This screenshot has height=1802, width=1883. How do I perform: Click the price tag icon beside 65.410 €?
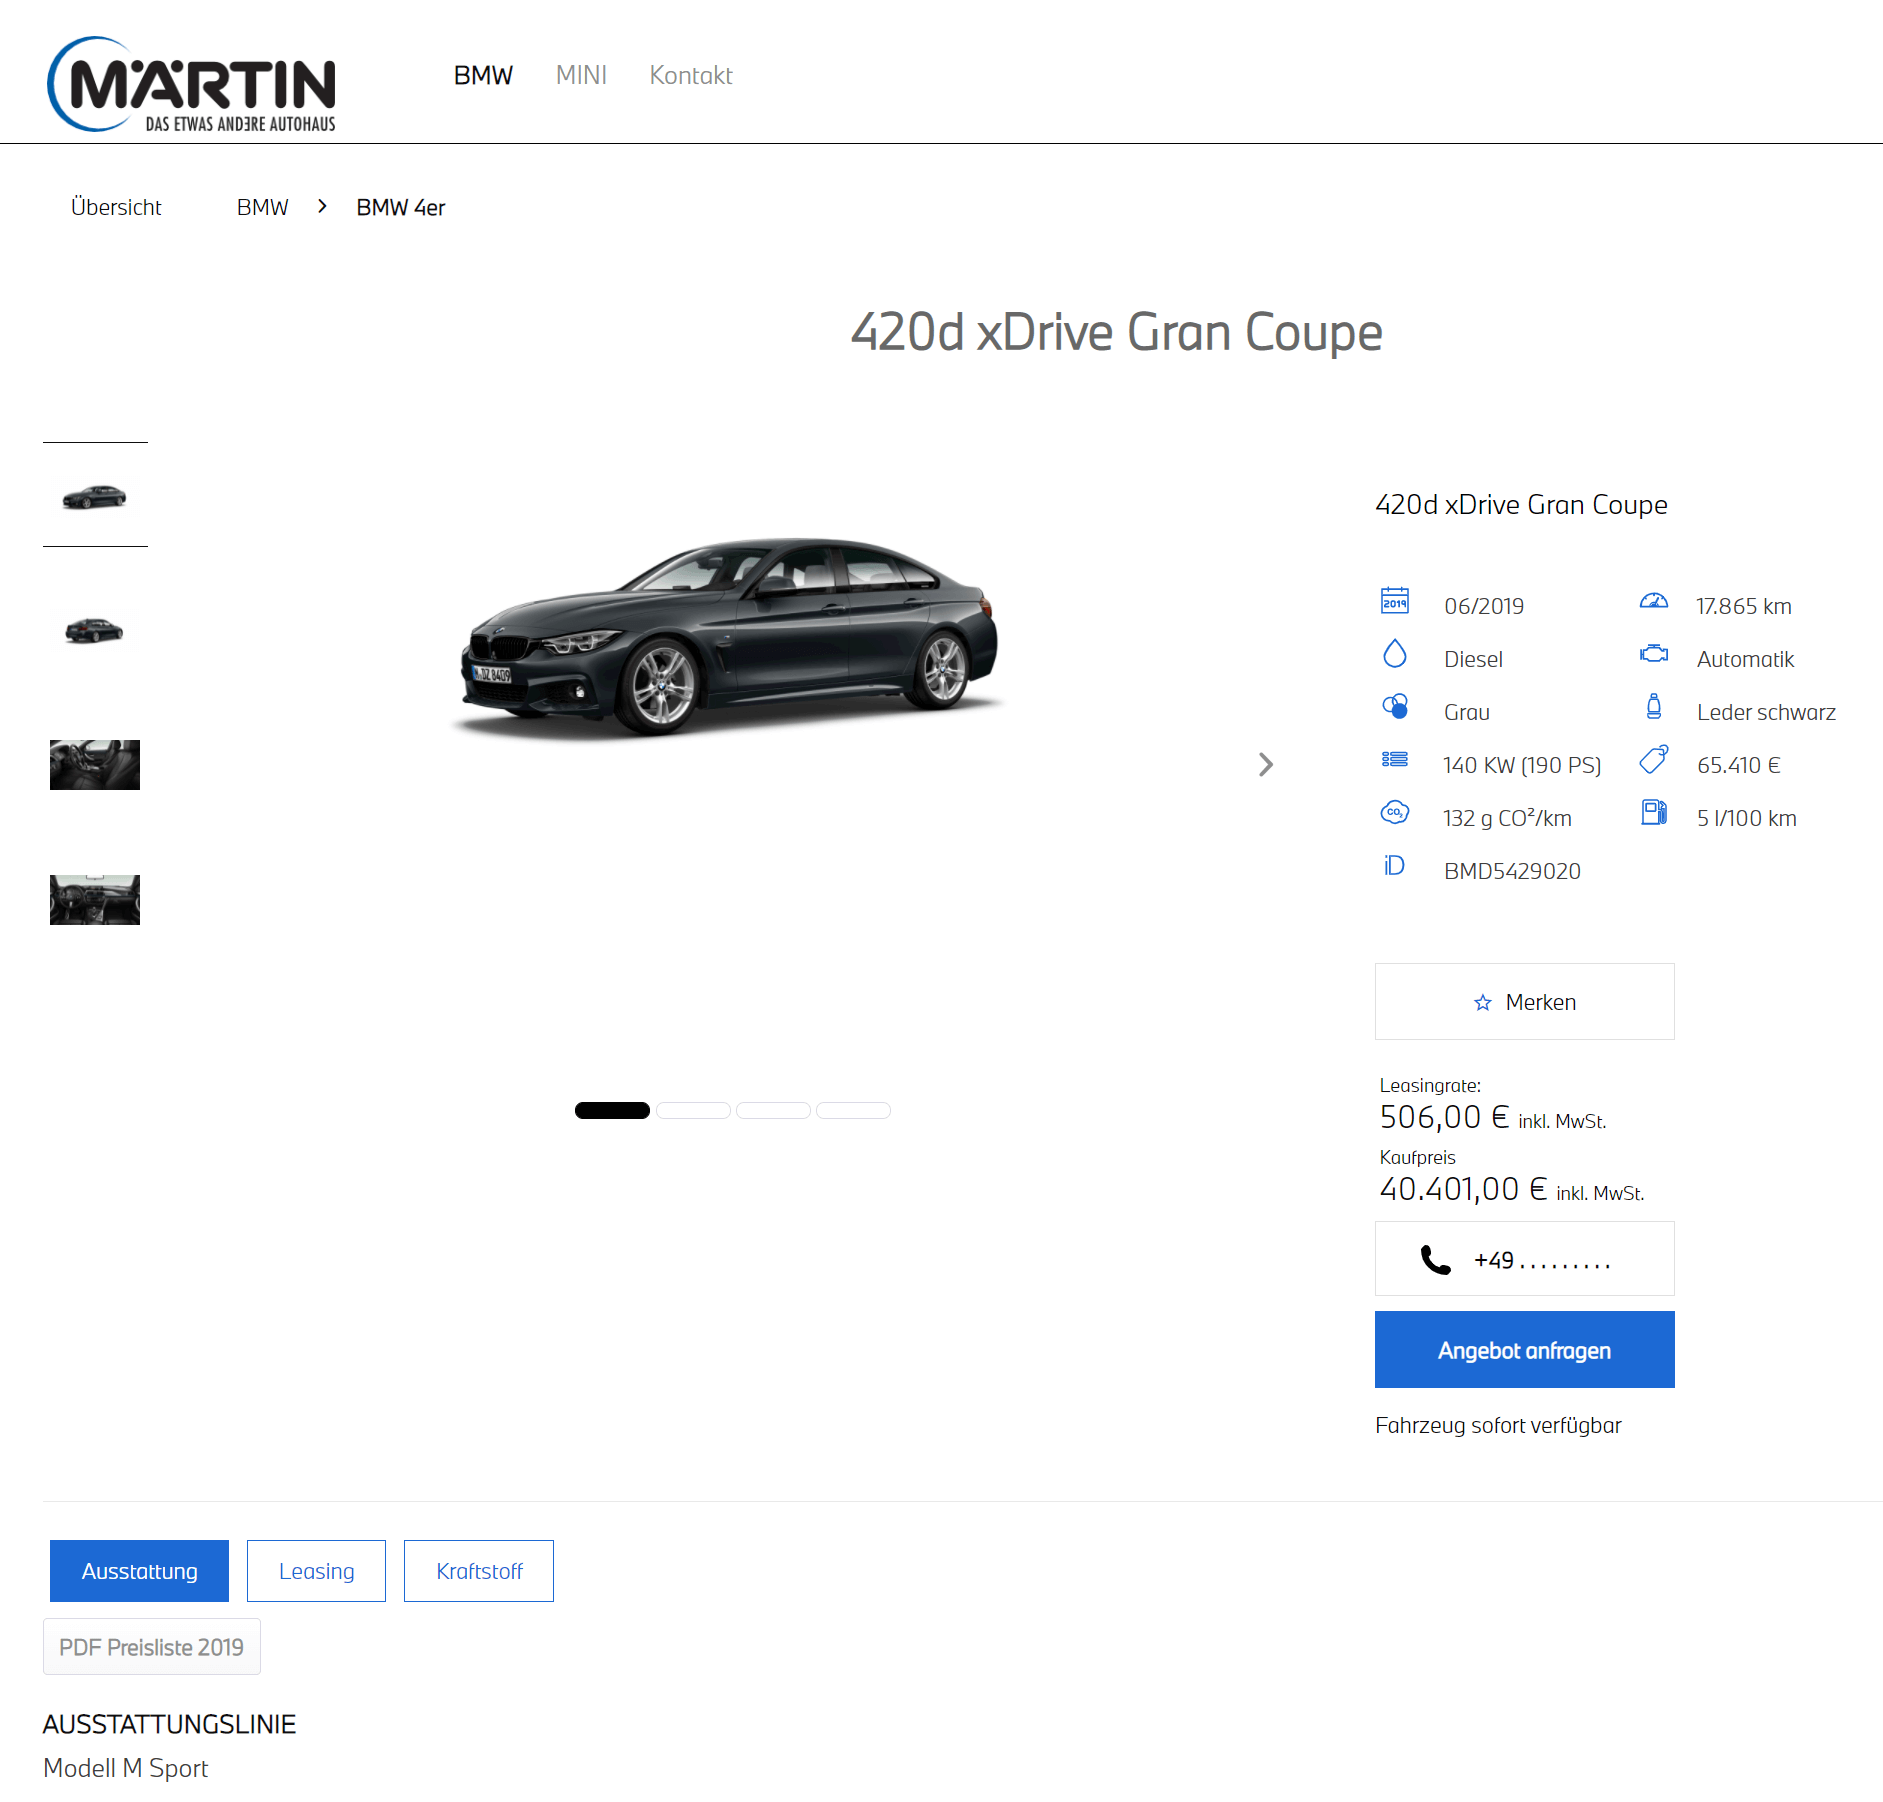pos(1654,759)
